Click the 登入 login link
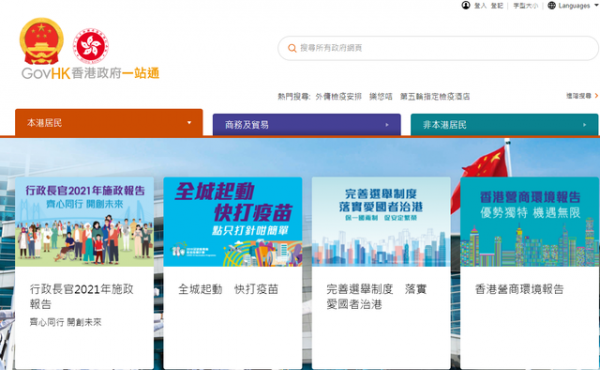The width and height of the screenshot is (600, 370). (x=480, y=6)
